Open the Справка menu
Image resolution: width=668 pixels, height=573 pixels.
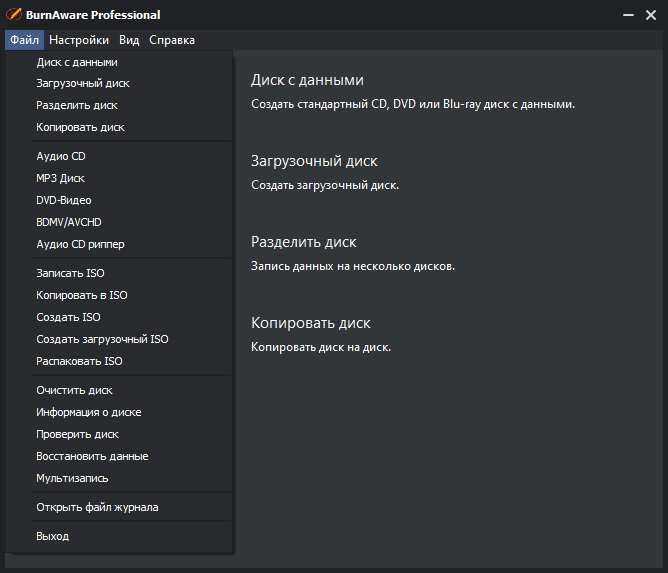click(x=172, y=40)
